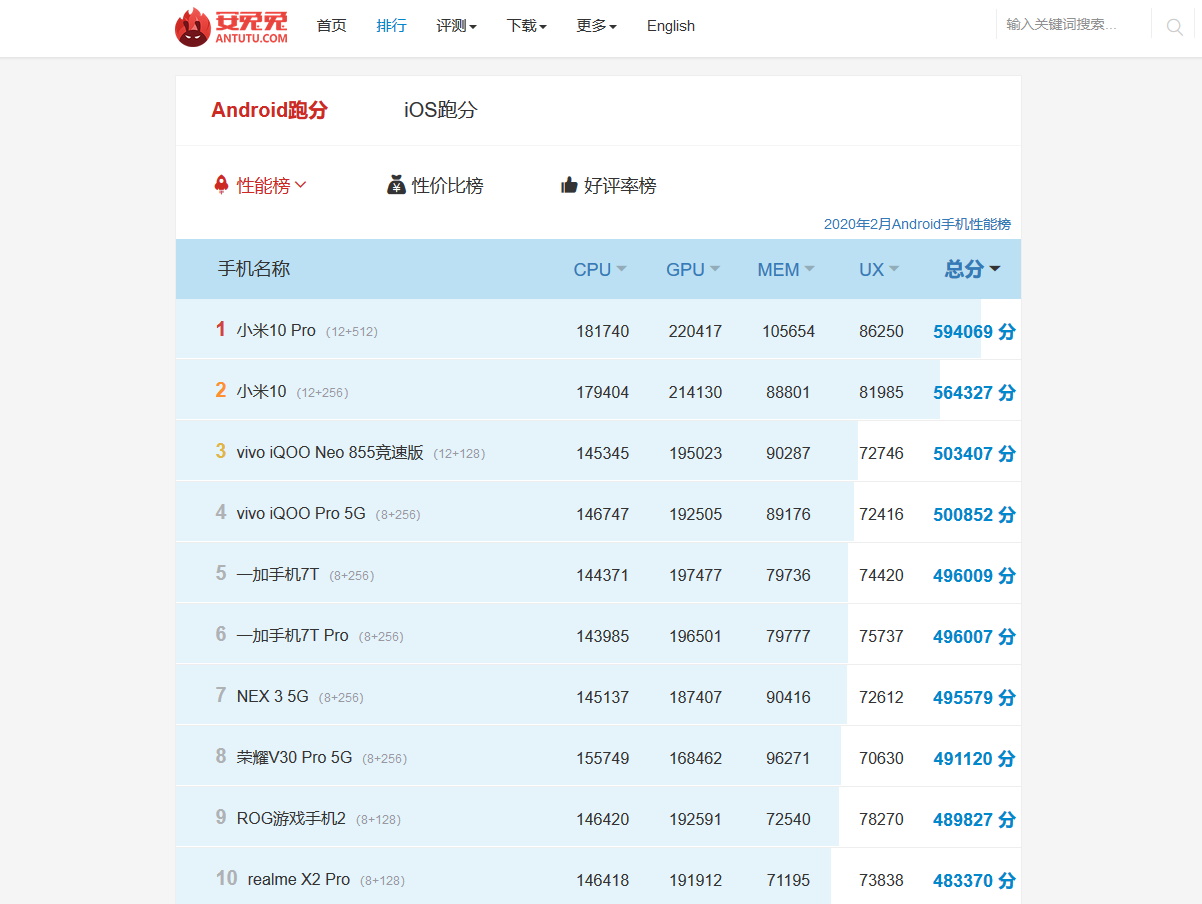This screenshot has width=1202, height=904.
Task: Sort the table by GPU score
Action: [693, 269]
